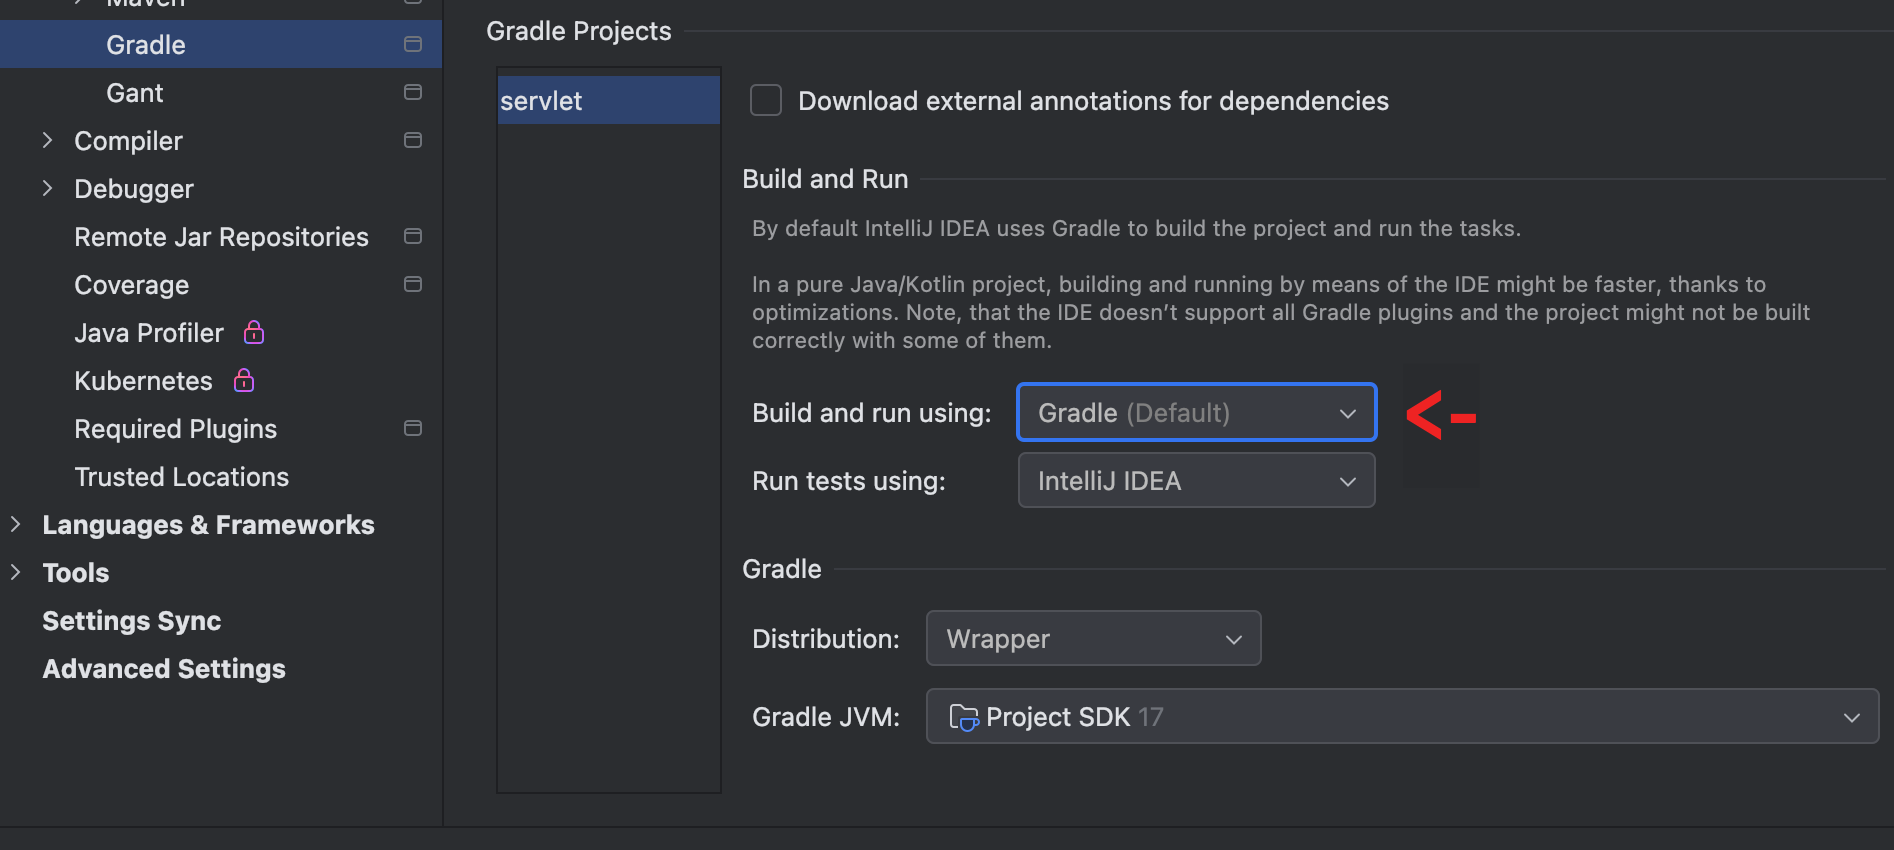The height and width of the screenshot is (850, 1894).
Task: Expand the Compiler settings node
Action: [x=47, y=140]
